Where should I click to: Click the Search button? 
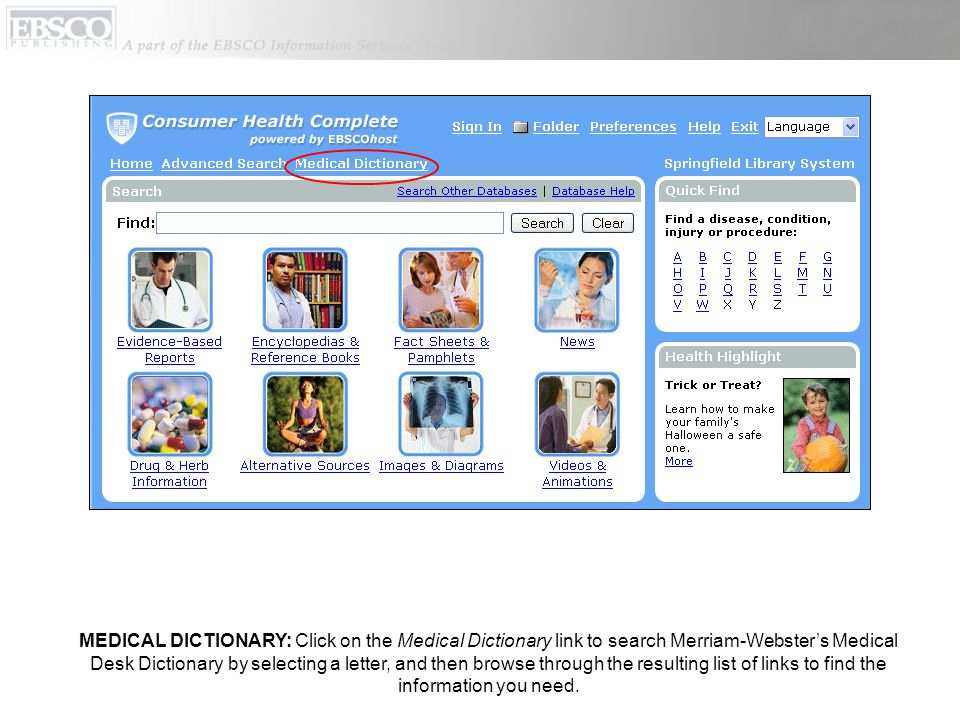(542, 223)
